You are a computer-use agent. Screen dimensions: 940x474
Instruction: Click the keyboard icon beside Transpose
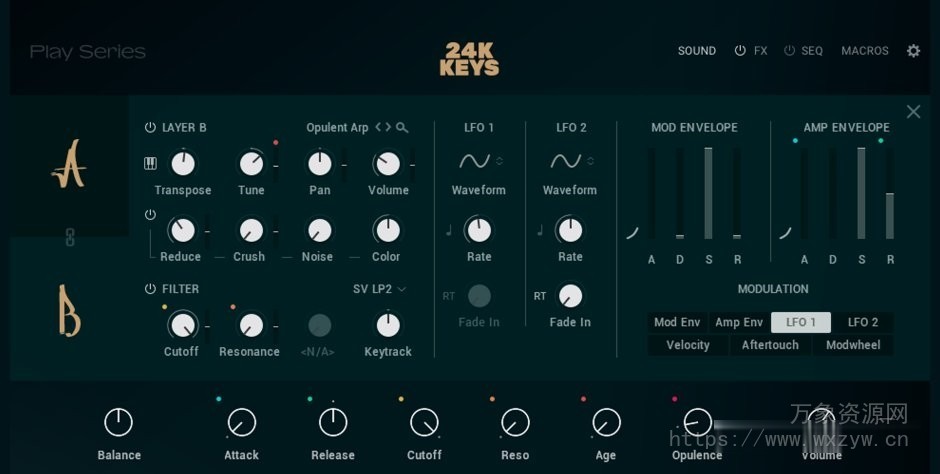[151, 164]
